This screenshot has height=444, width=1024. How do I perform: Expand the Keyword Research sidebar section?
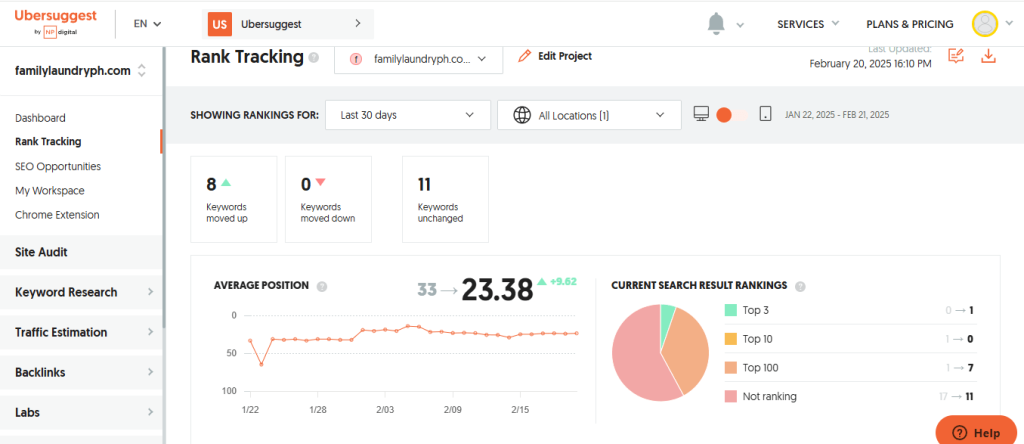(x=82, y=292)
